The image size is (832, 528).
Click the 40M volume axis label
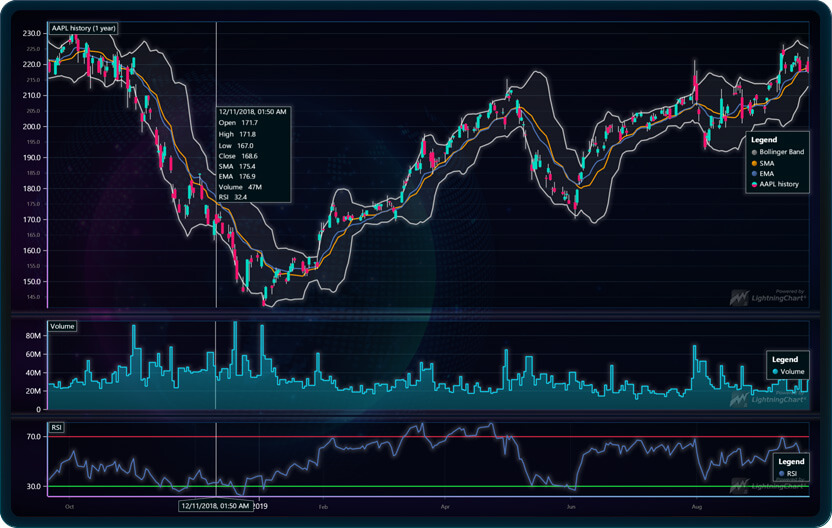pyautogui.click(x=33, y=373)
